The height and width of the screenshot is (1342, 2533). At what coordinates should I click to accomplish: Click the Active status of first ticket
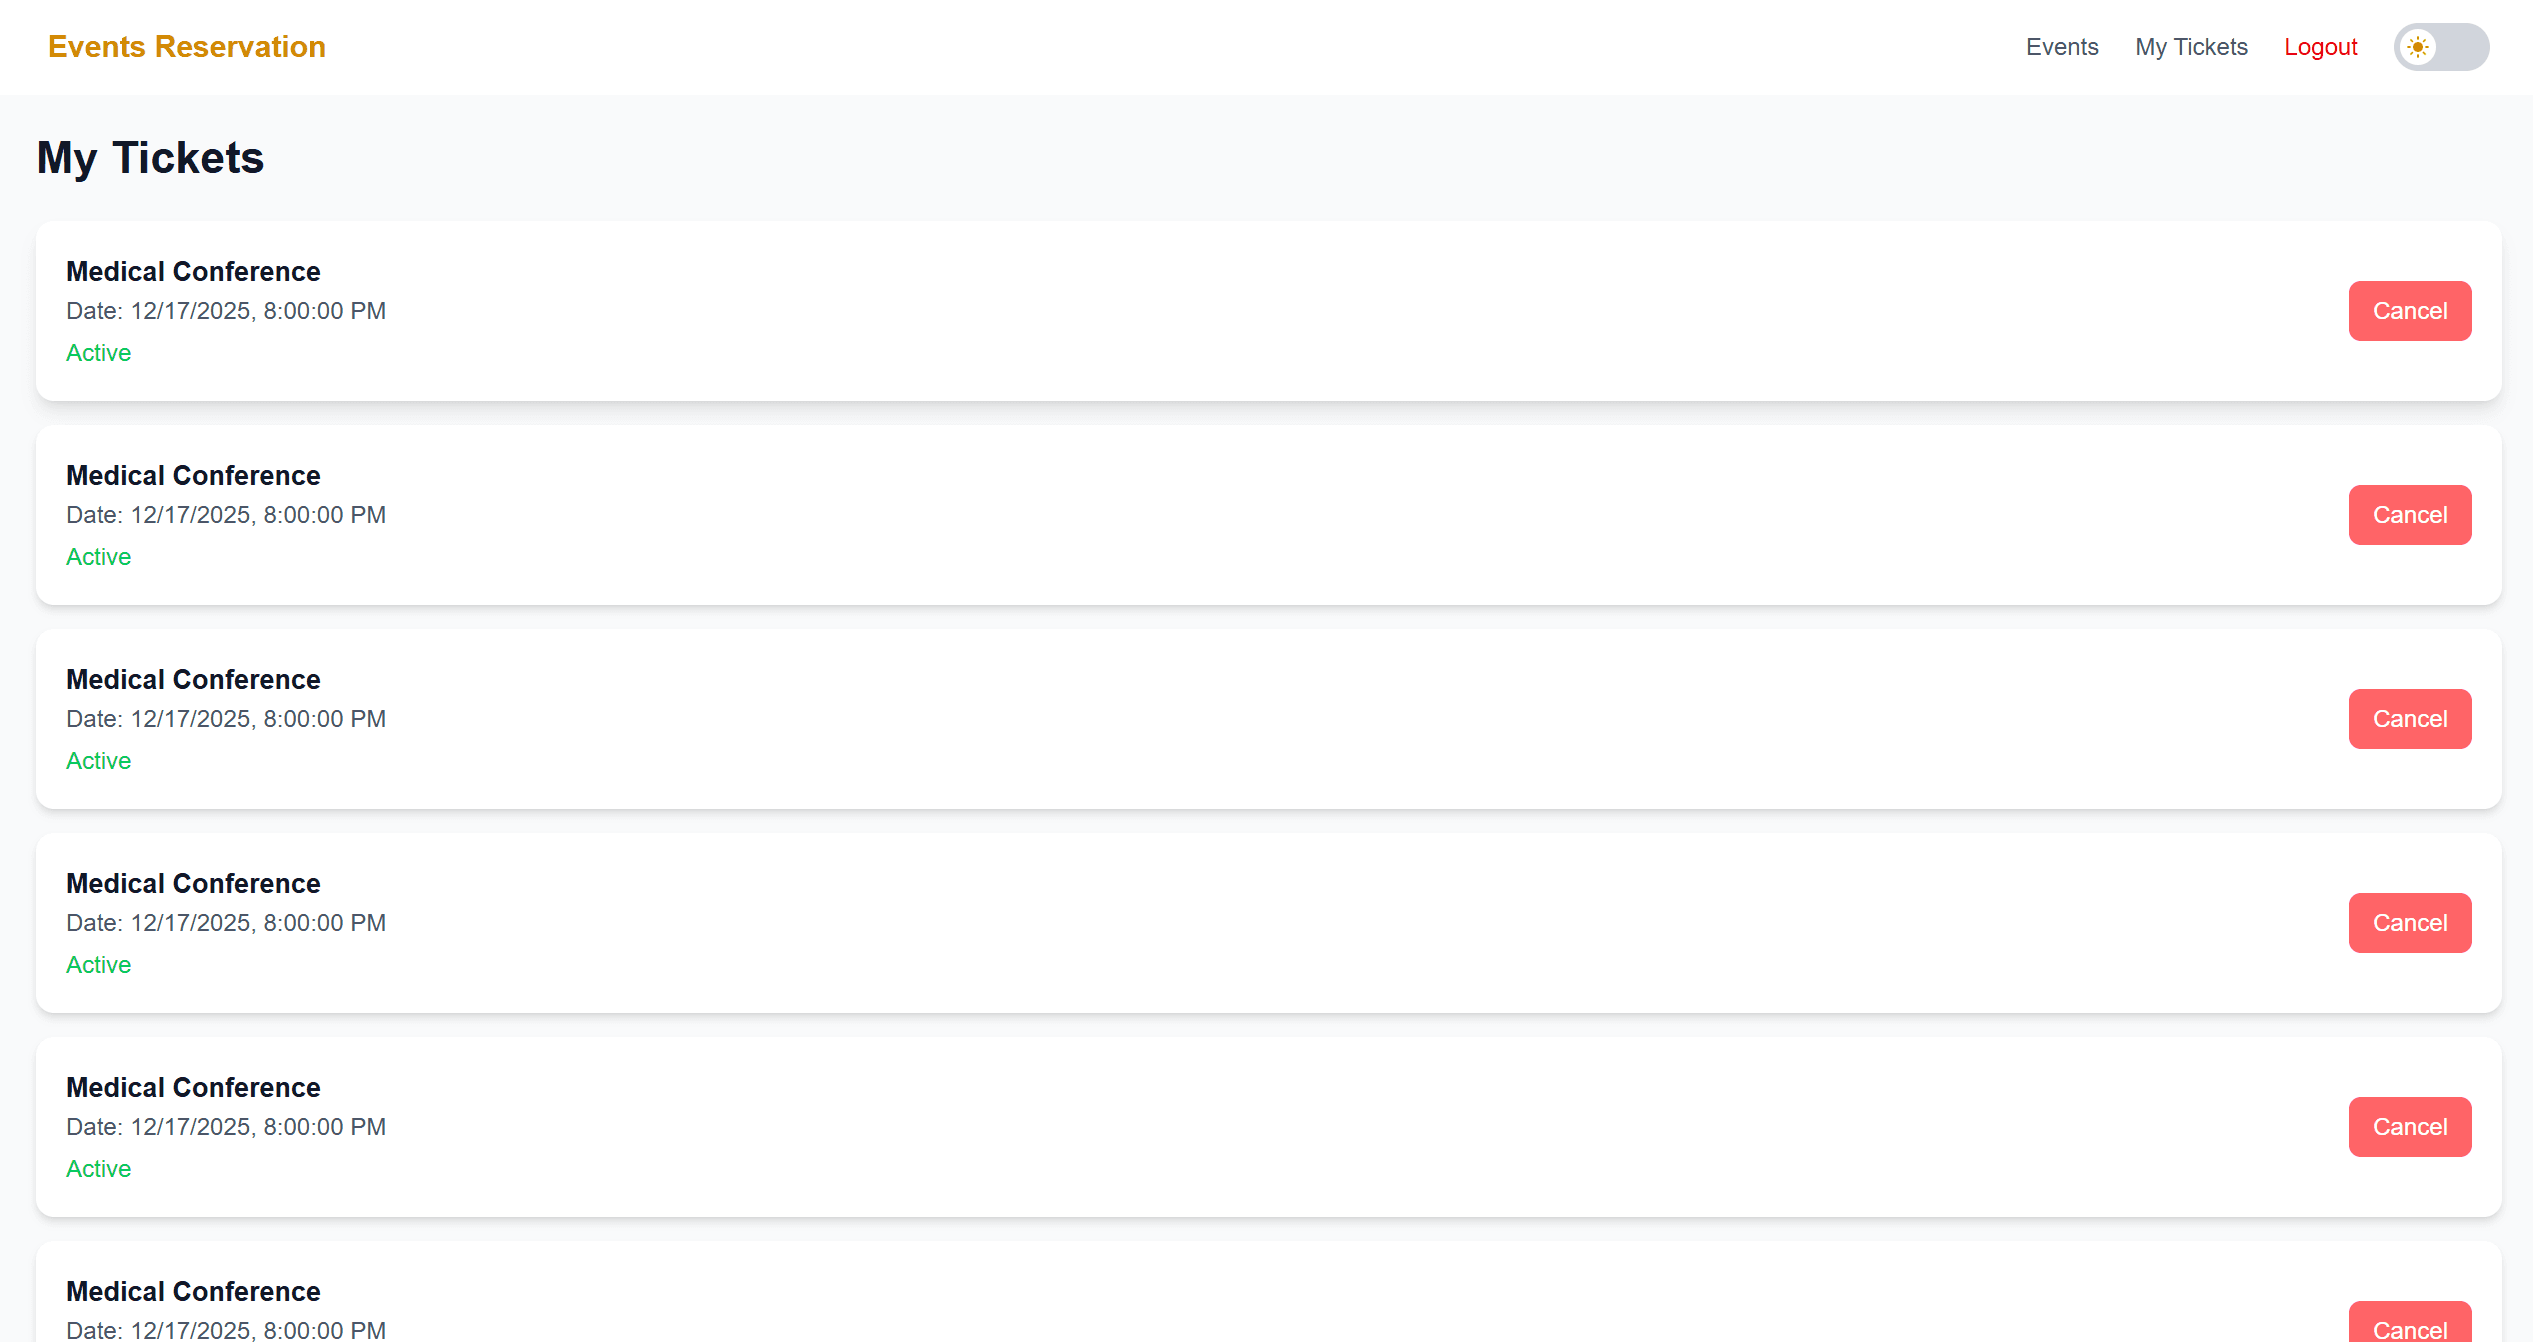98,353
